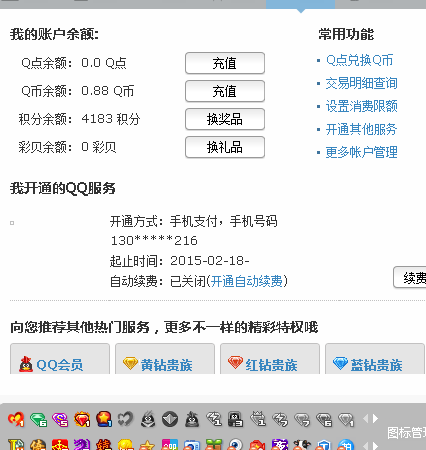This screenshot has height=450, width=426.
Task: Click the phone number 130*****216
Action: pos(154,241)
